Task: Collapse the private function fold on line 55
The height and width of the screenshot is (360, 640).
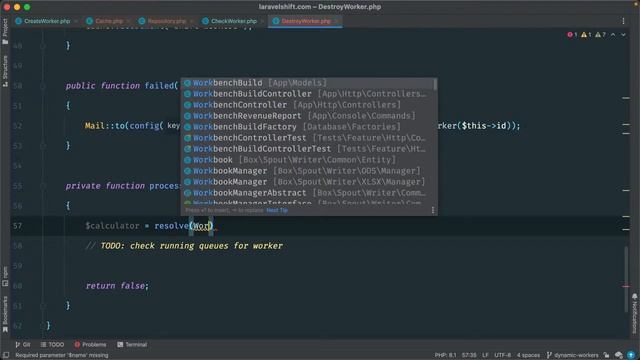Action: pyautogui.click(x=42, y=186)
